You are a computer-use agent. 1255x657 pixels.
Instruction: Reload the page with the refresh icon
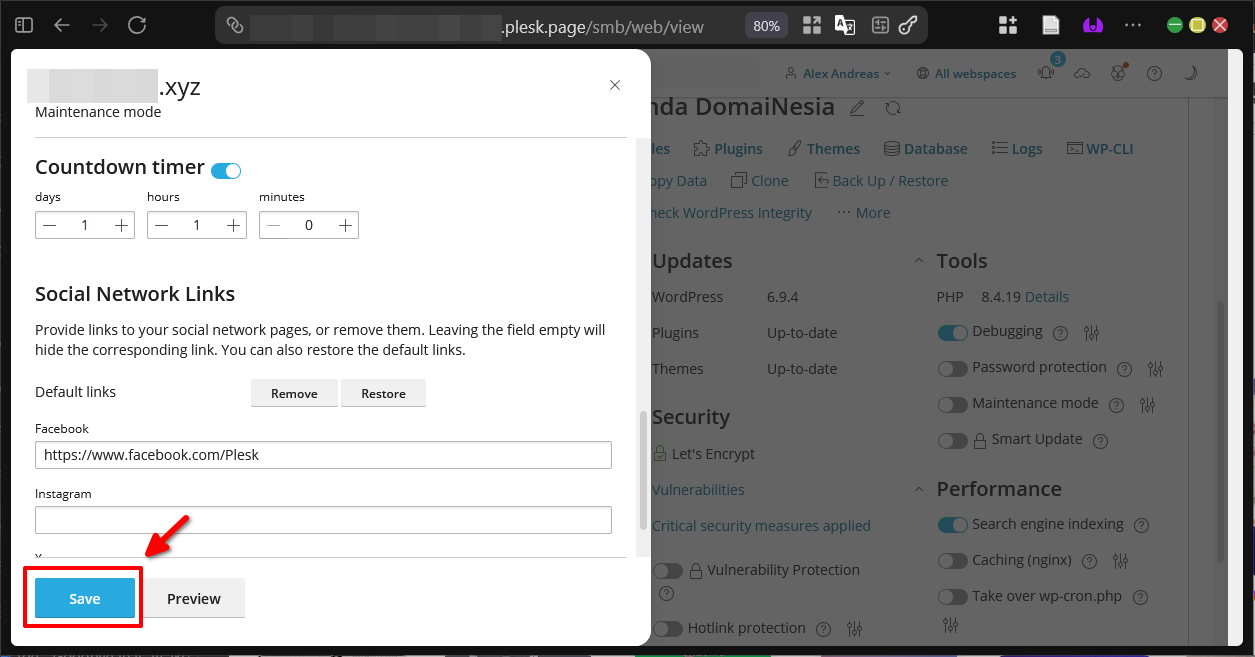(x=138, y=25)
